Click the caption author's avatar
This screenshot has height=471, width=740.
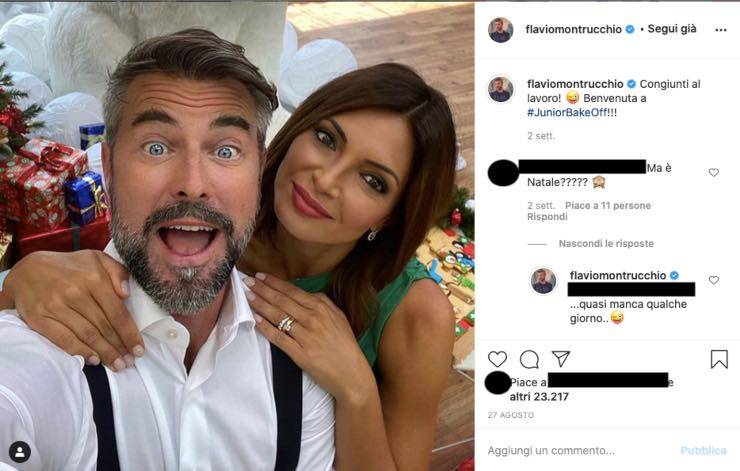(x=500, y=88)
